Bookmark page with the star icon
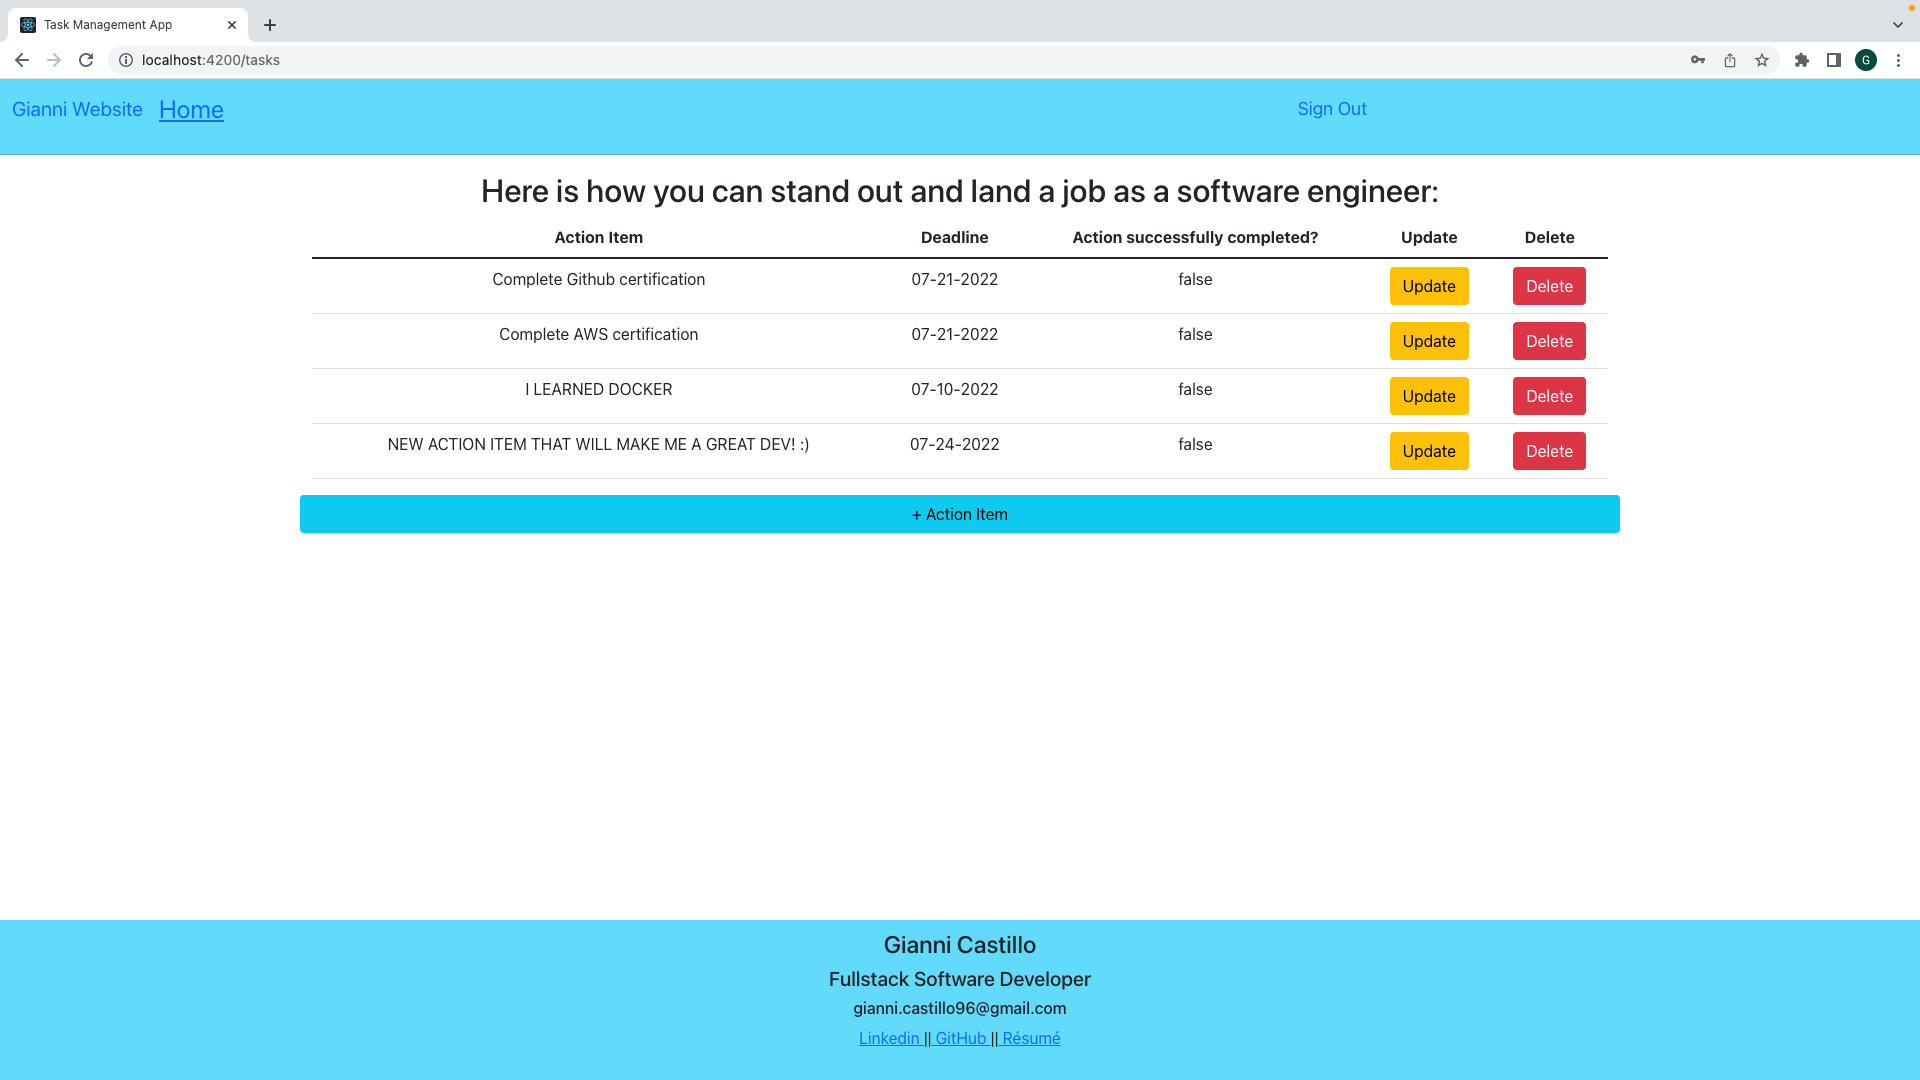1920x1080 pixels. (x=1762, y=60)
